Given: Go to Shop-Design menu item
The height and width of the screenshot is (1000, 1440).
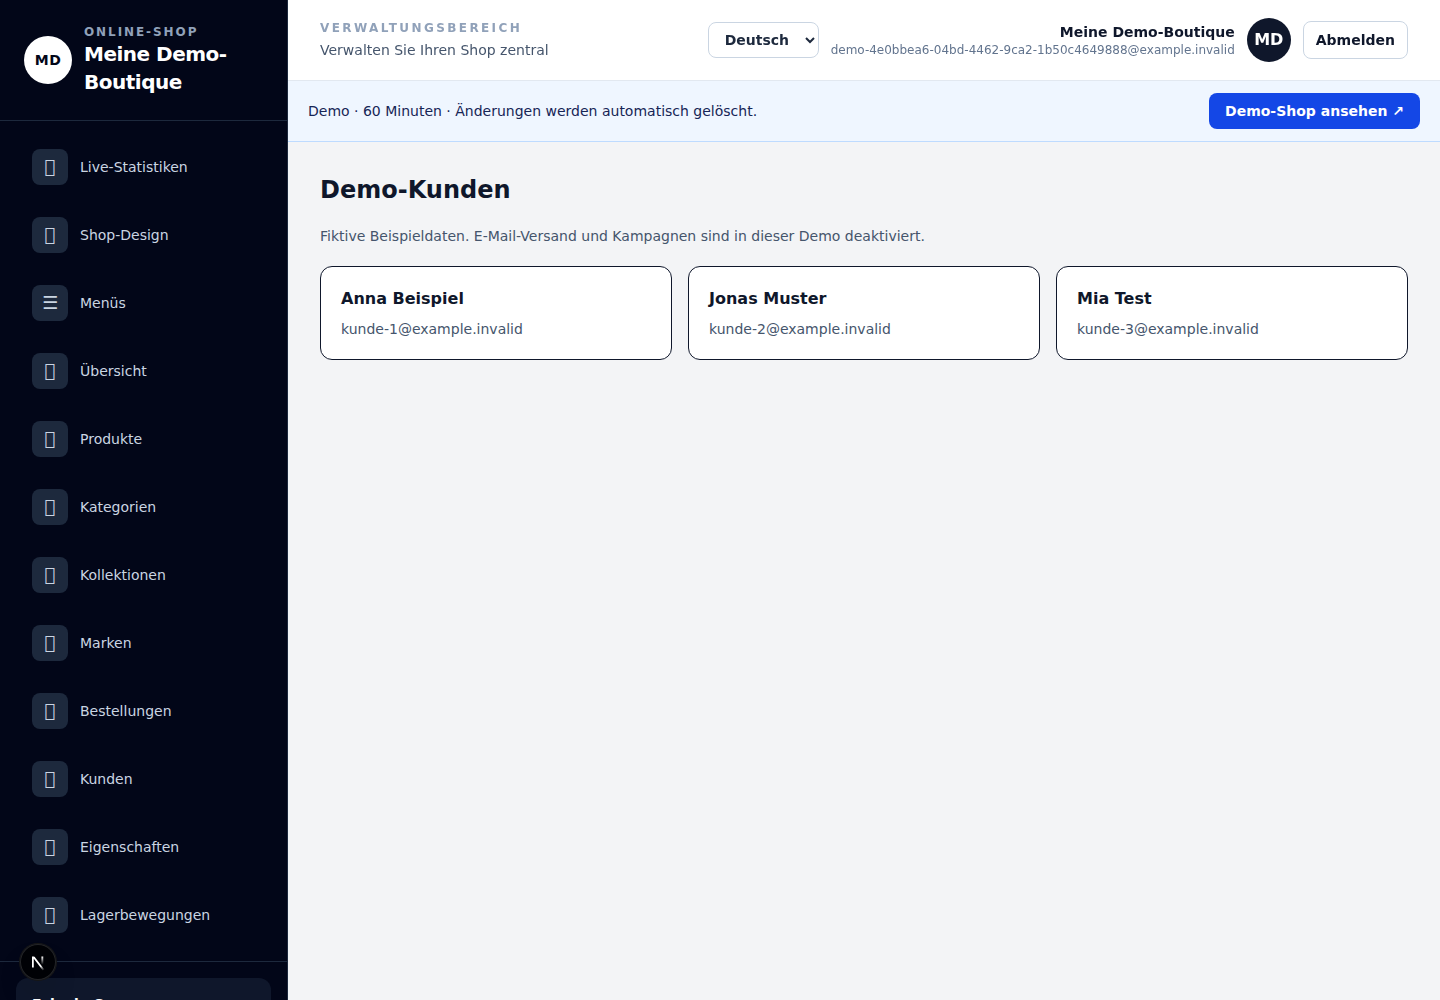Looking at the screenshot, I should [144, 235].
